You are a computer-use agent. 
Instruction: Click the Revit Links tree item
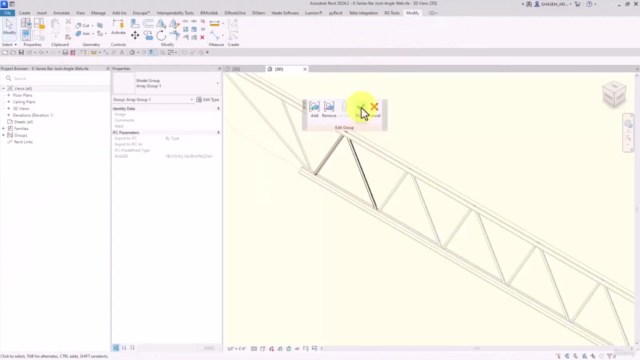(x=23, y=142)
